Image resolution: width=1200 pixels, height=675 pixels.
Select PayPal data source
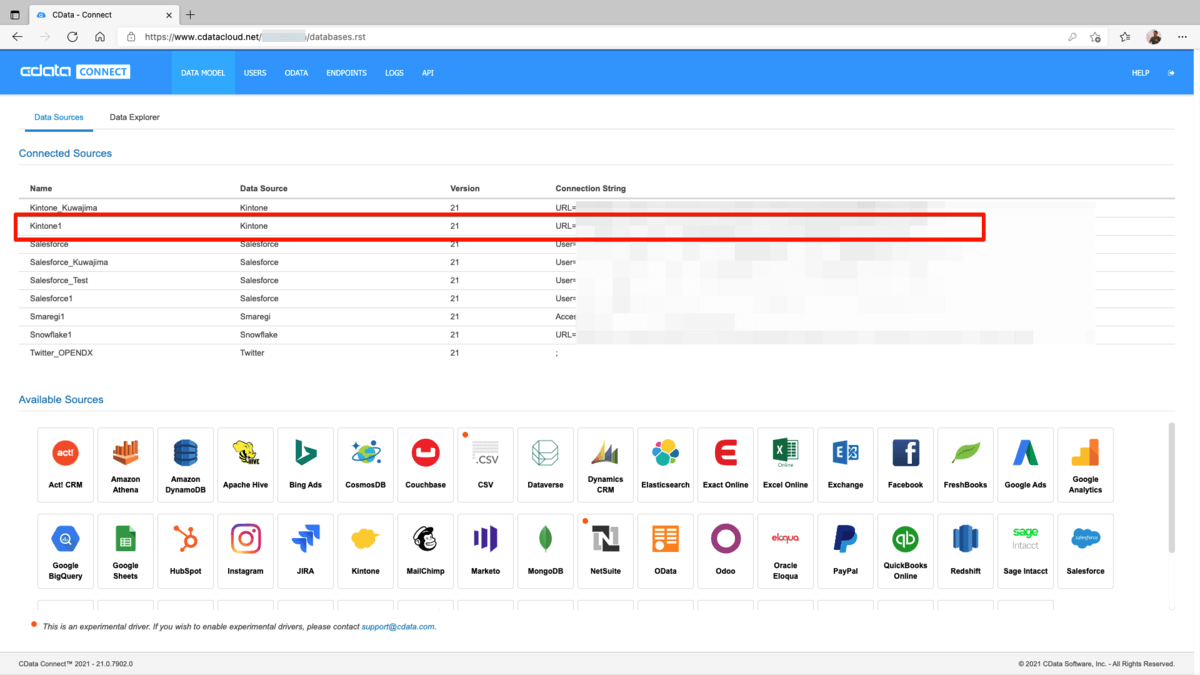click(845, 551)
